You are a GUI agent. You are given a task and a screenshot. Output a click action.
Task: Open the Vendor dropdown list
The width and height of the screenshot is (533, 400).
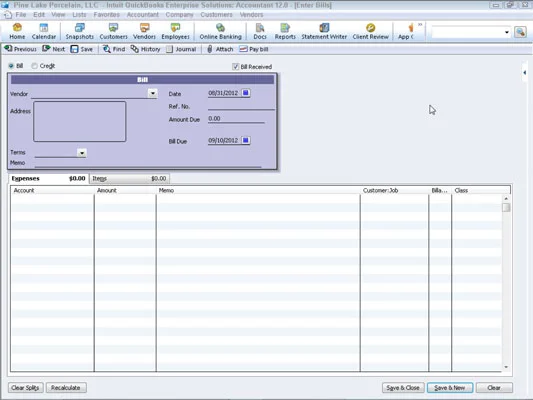coord(153,93)
